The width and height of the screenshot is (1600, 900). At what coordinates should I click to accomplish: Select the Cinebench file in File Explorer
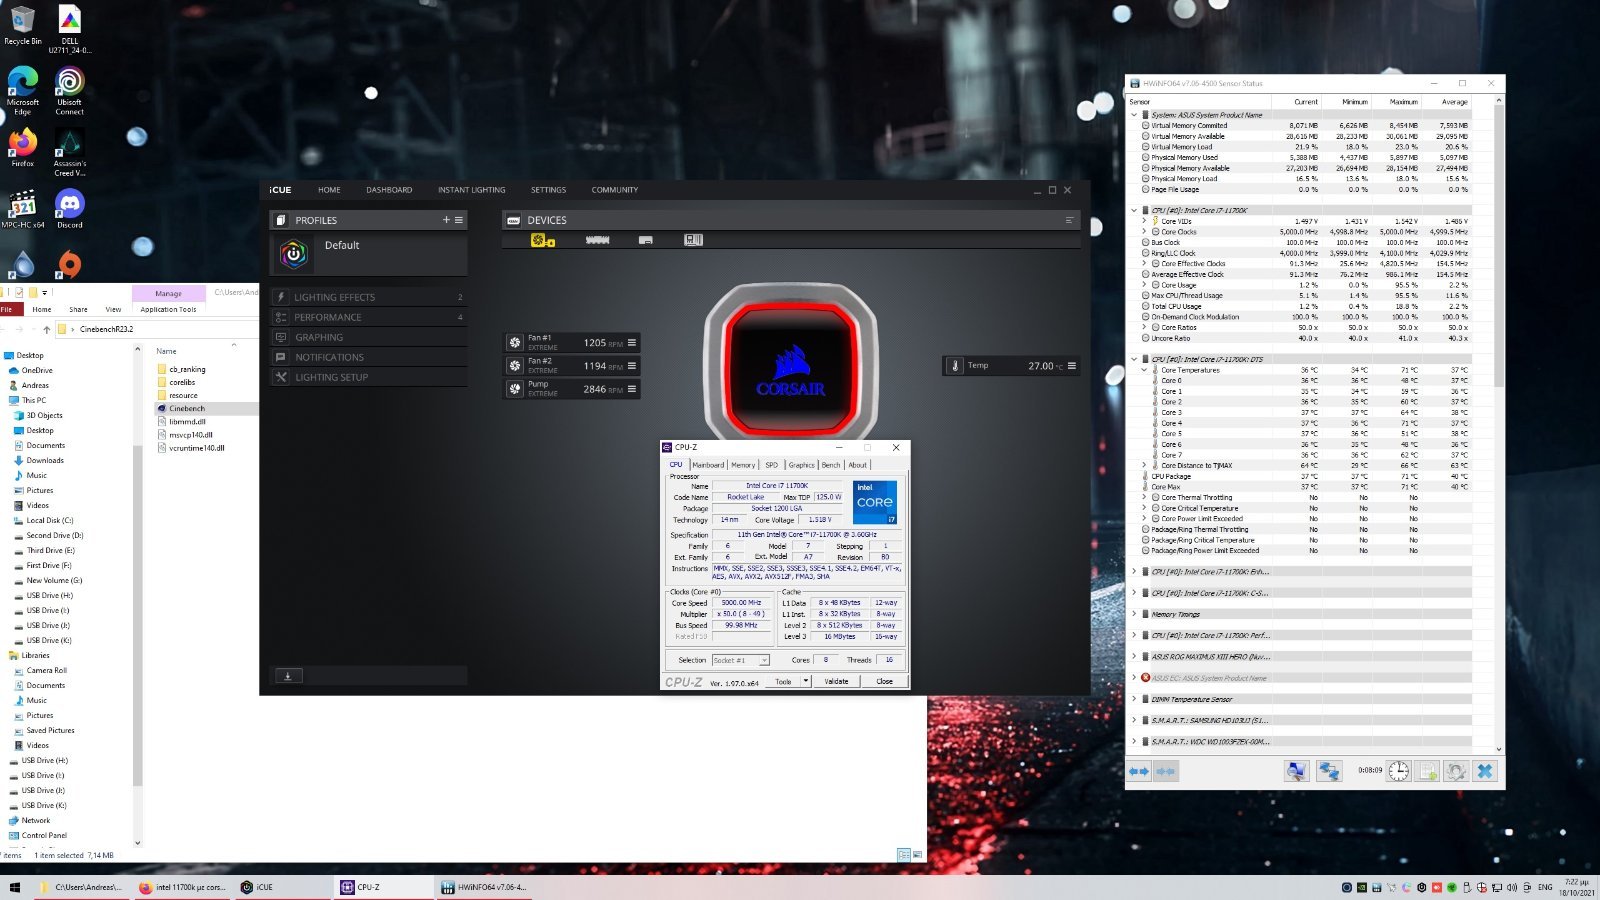click(187, 408)
